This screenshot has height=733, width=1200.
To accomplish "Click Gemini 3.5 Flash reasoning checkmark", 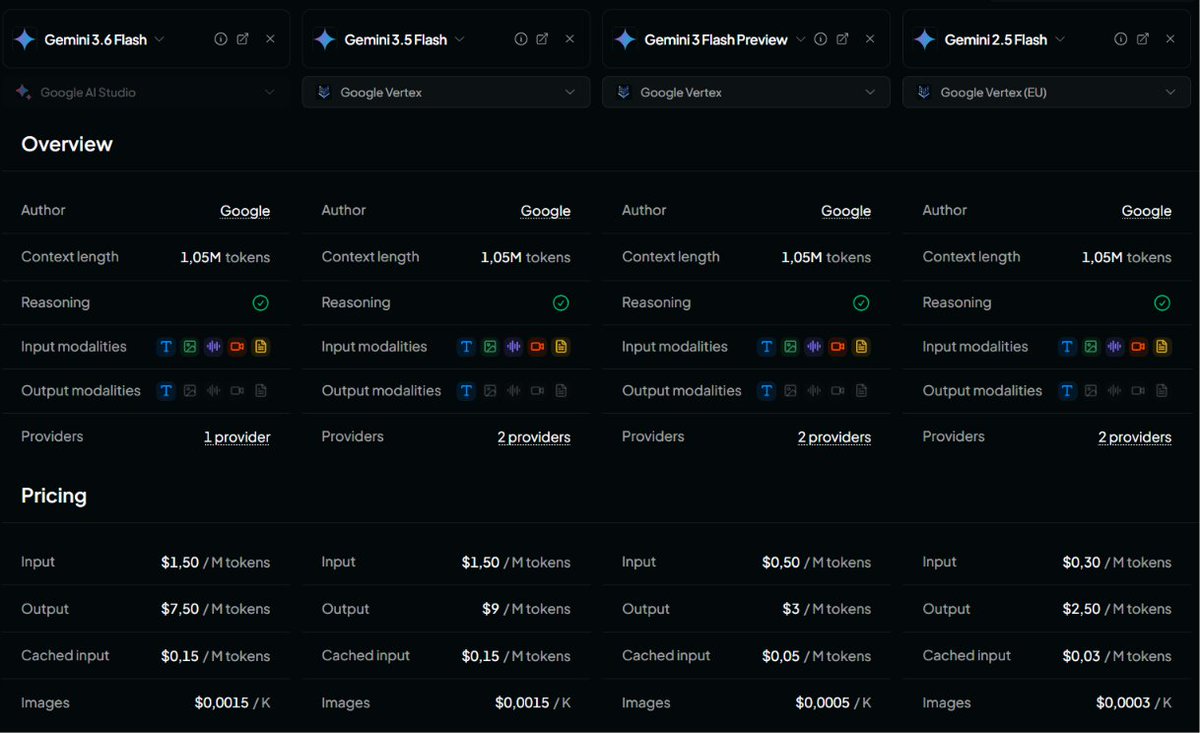I will (x=561, y=303).
